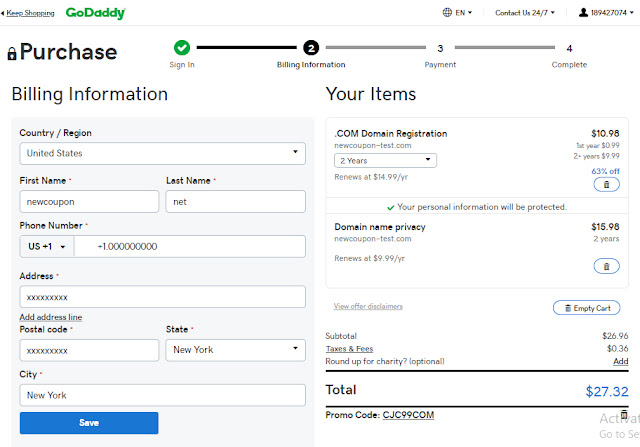The height and width of the screenshot is (447, 640).
Task: Click the blue Save button
Action: tap(89, 423)
